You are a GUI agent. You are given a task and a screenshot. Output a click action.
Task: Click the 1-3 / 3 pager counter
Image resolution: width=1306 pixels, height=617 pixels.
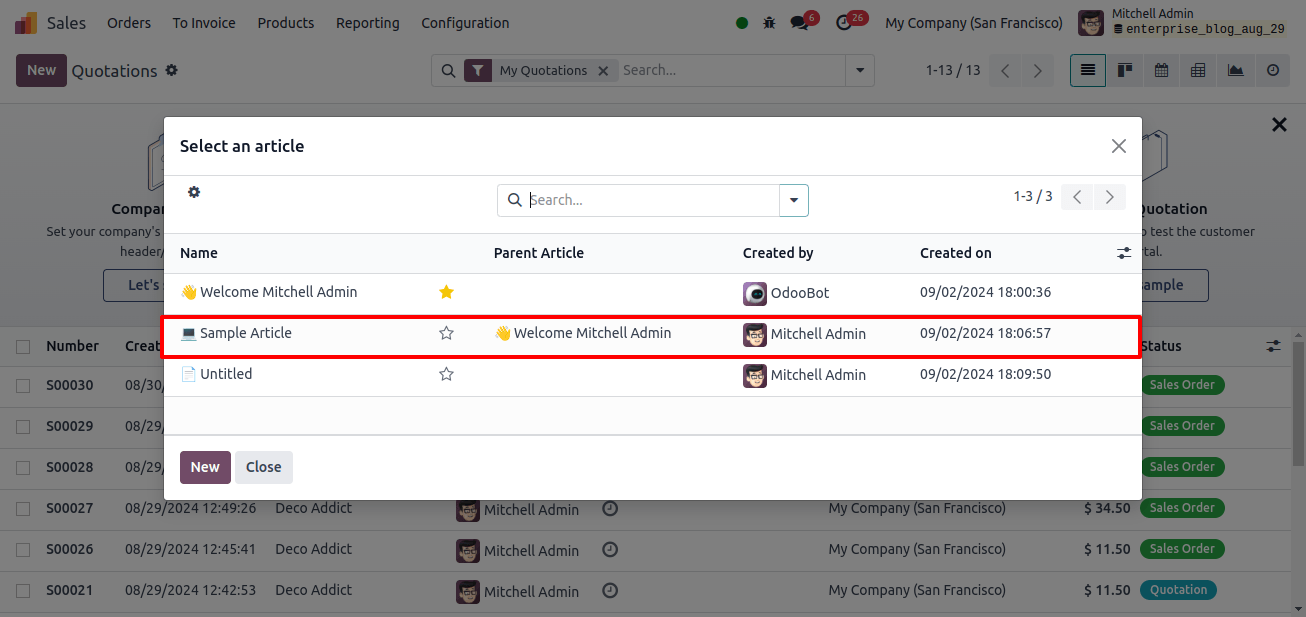(1033, 197)
